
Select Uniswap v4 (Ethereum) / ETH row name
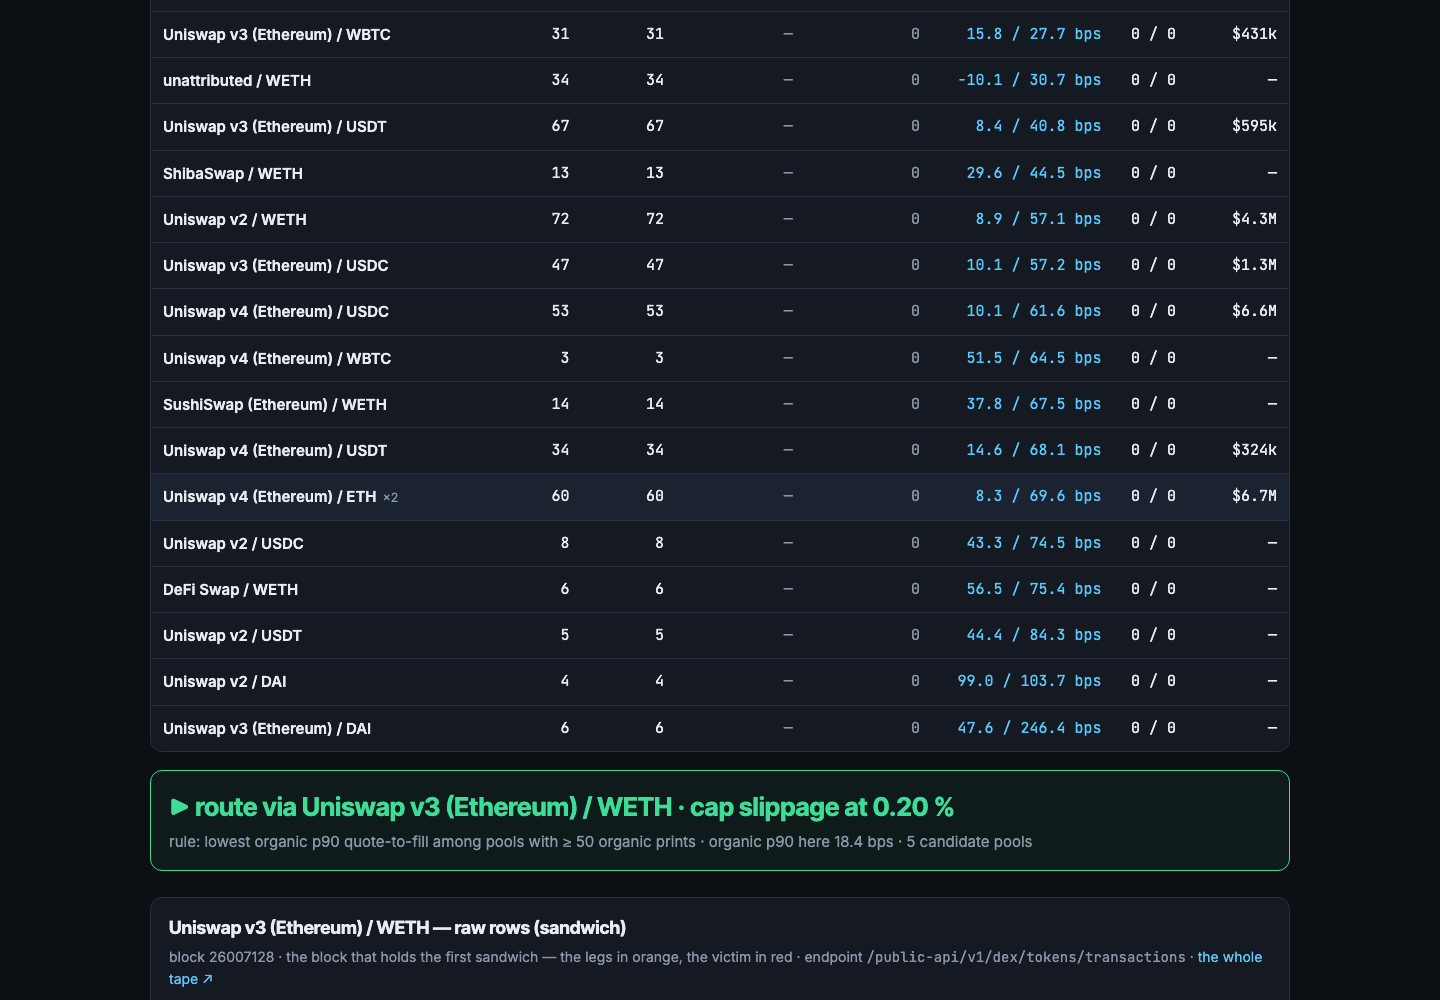pos(270,497)
